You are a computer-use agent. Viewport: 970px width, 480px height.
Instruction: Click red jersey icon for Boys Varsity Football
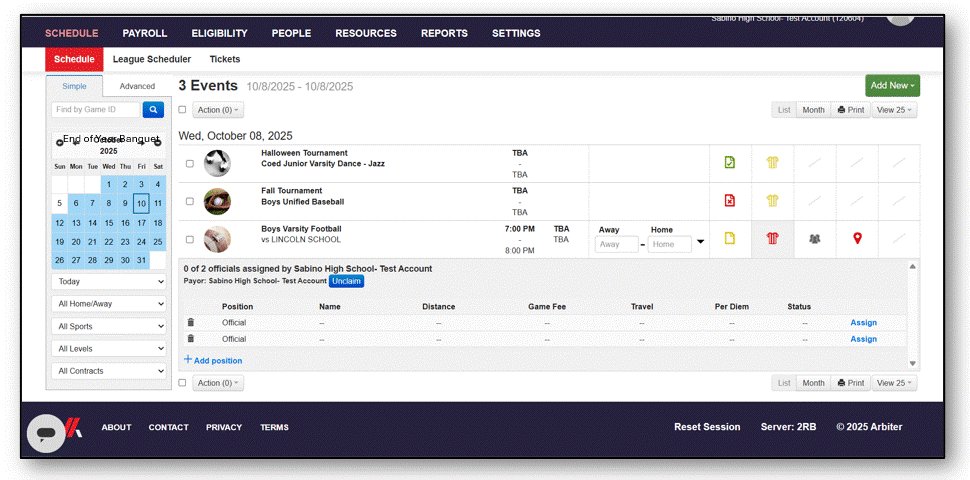772,239
